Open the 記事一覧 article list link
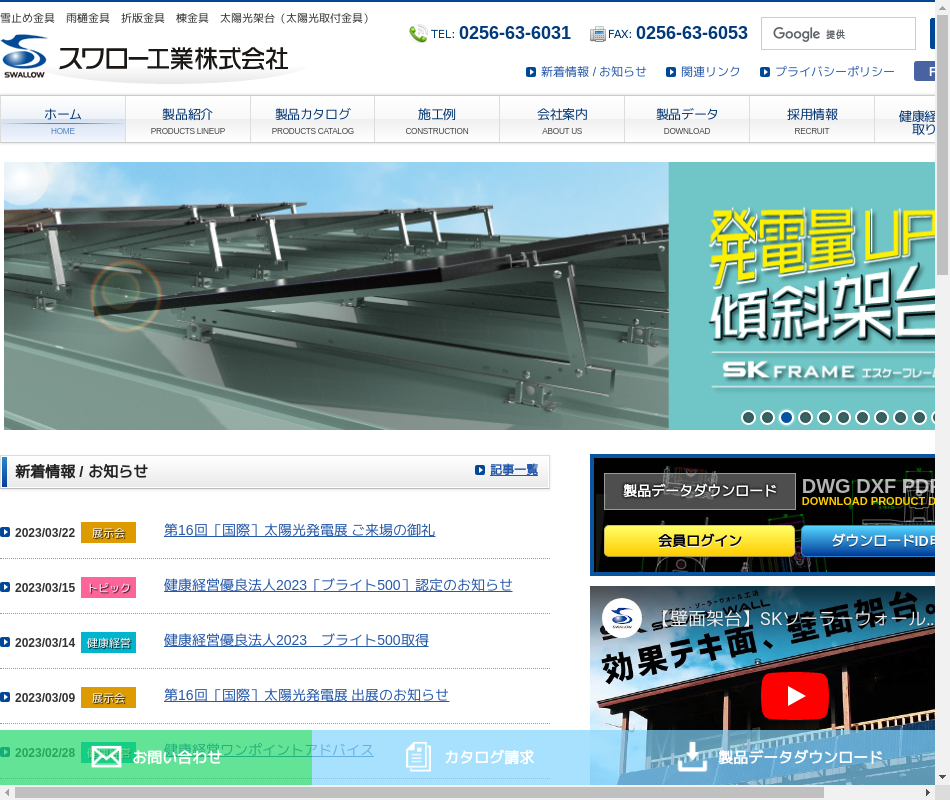The image size is (950, 800). tap(513, 470)
